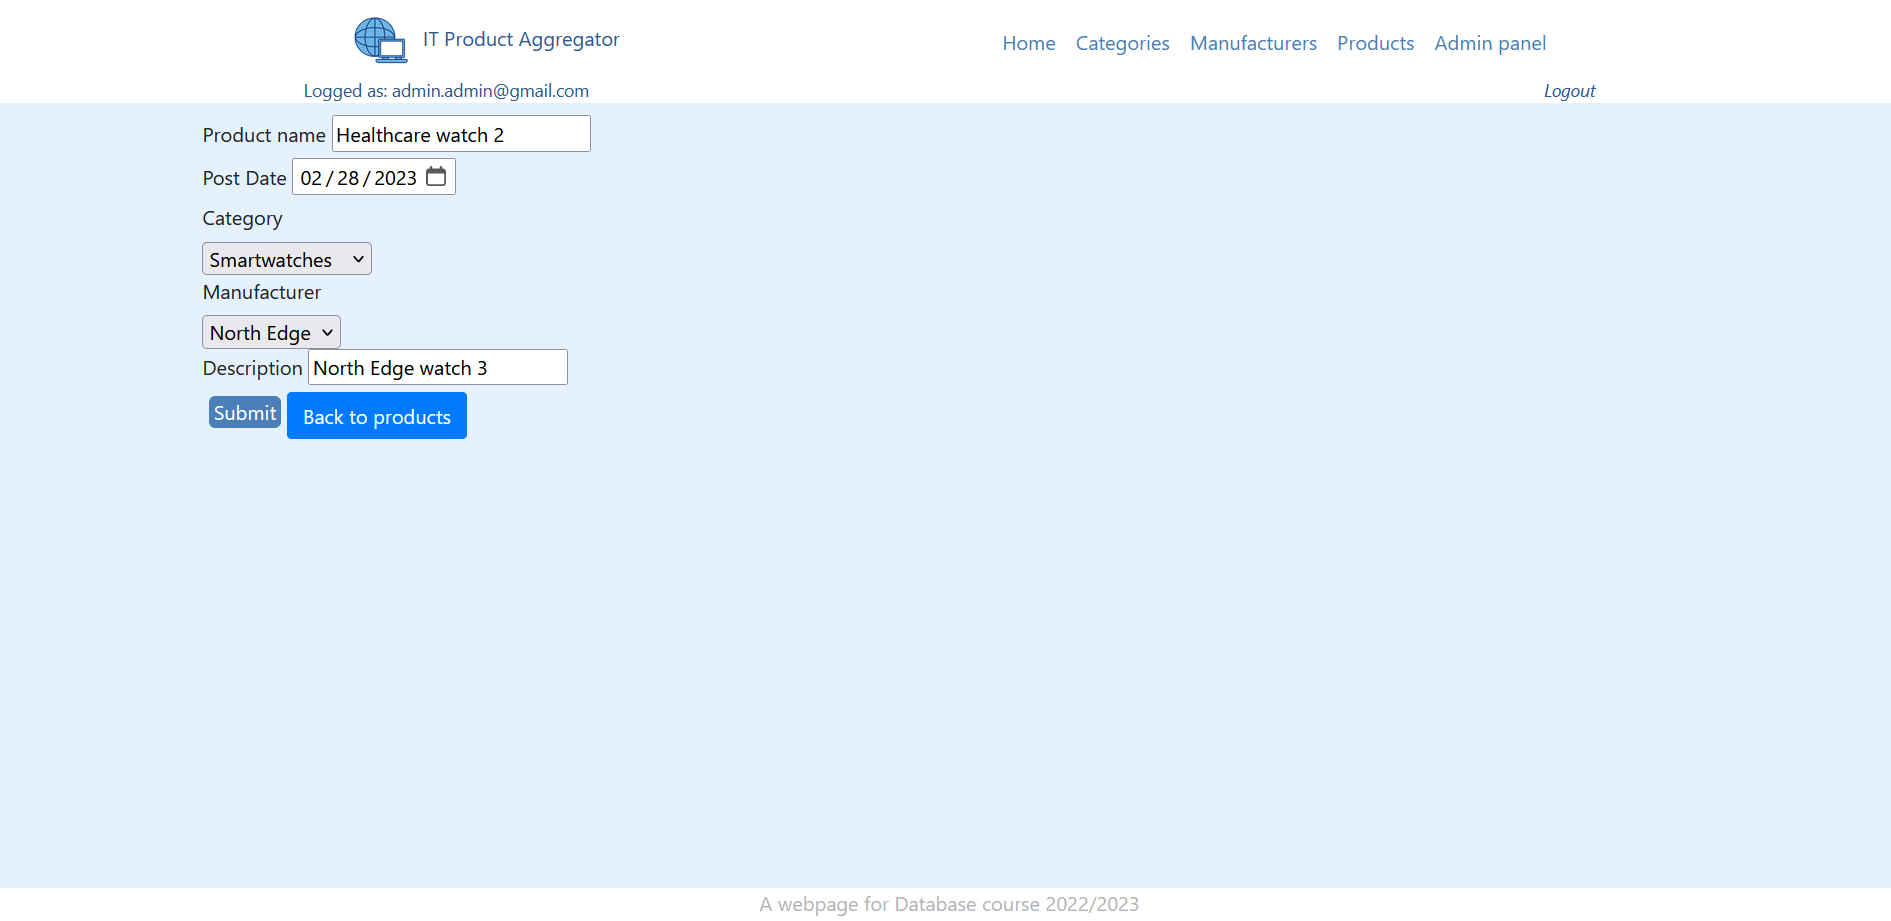
Task: Expand the Manufacturer dropdown showing North Edge
Action: (271, 332)
